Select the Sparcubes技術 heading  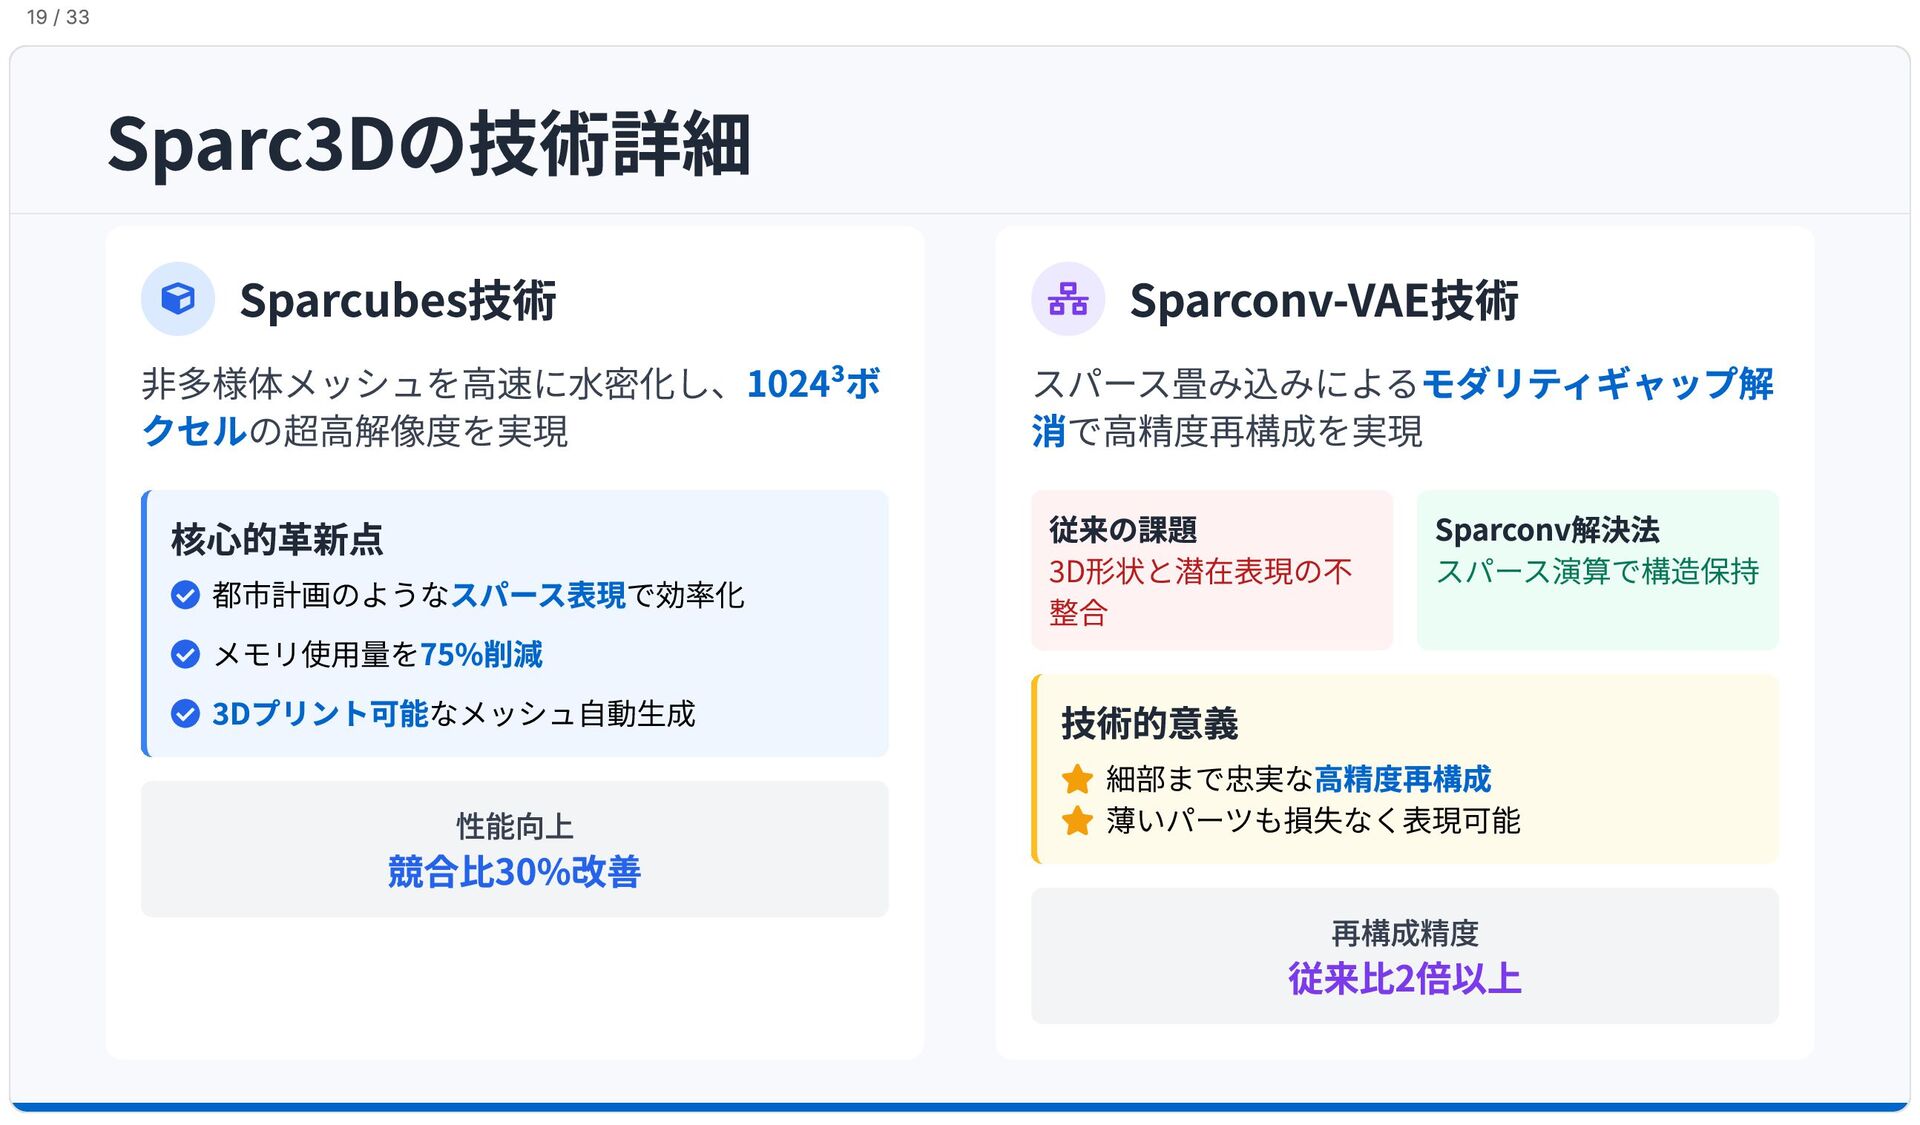[x=398, y=300]
